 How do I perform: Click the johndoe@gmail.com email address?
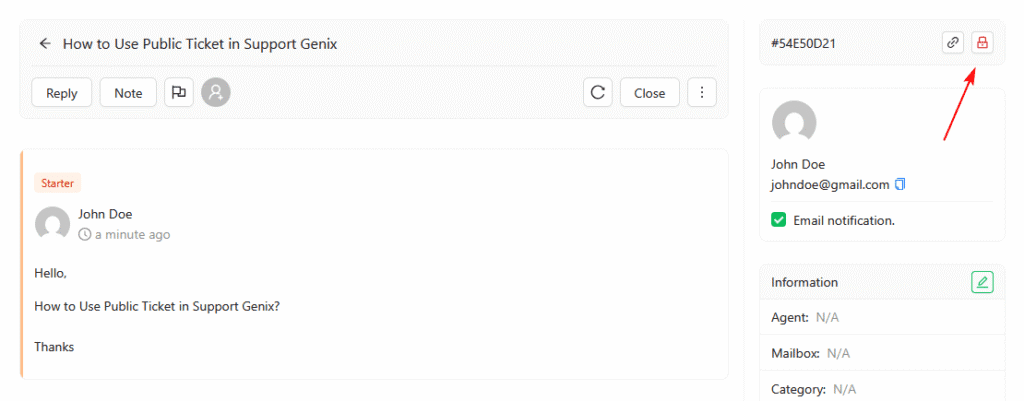pos(830,185)
